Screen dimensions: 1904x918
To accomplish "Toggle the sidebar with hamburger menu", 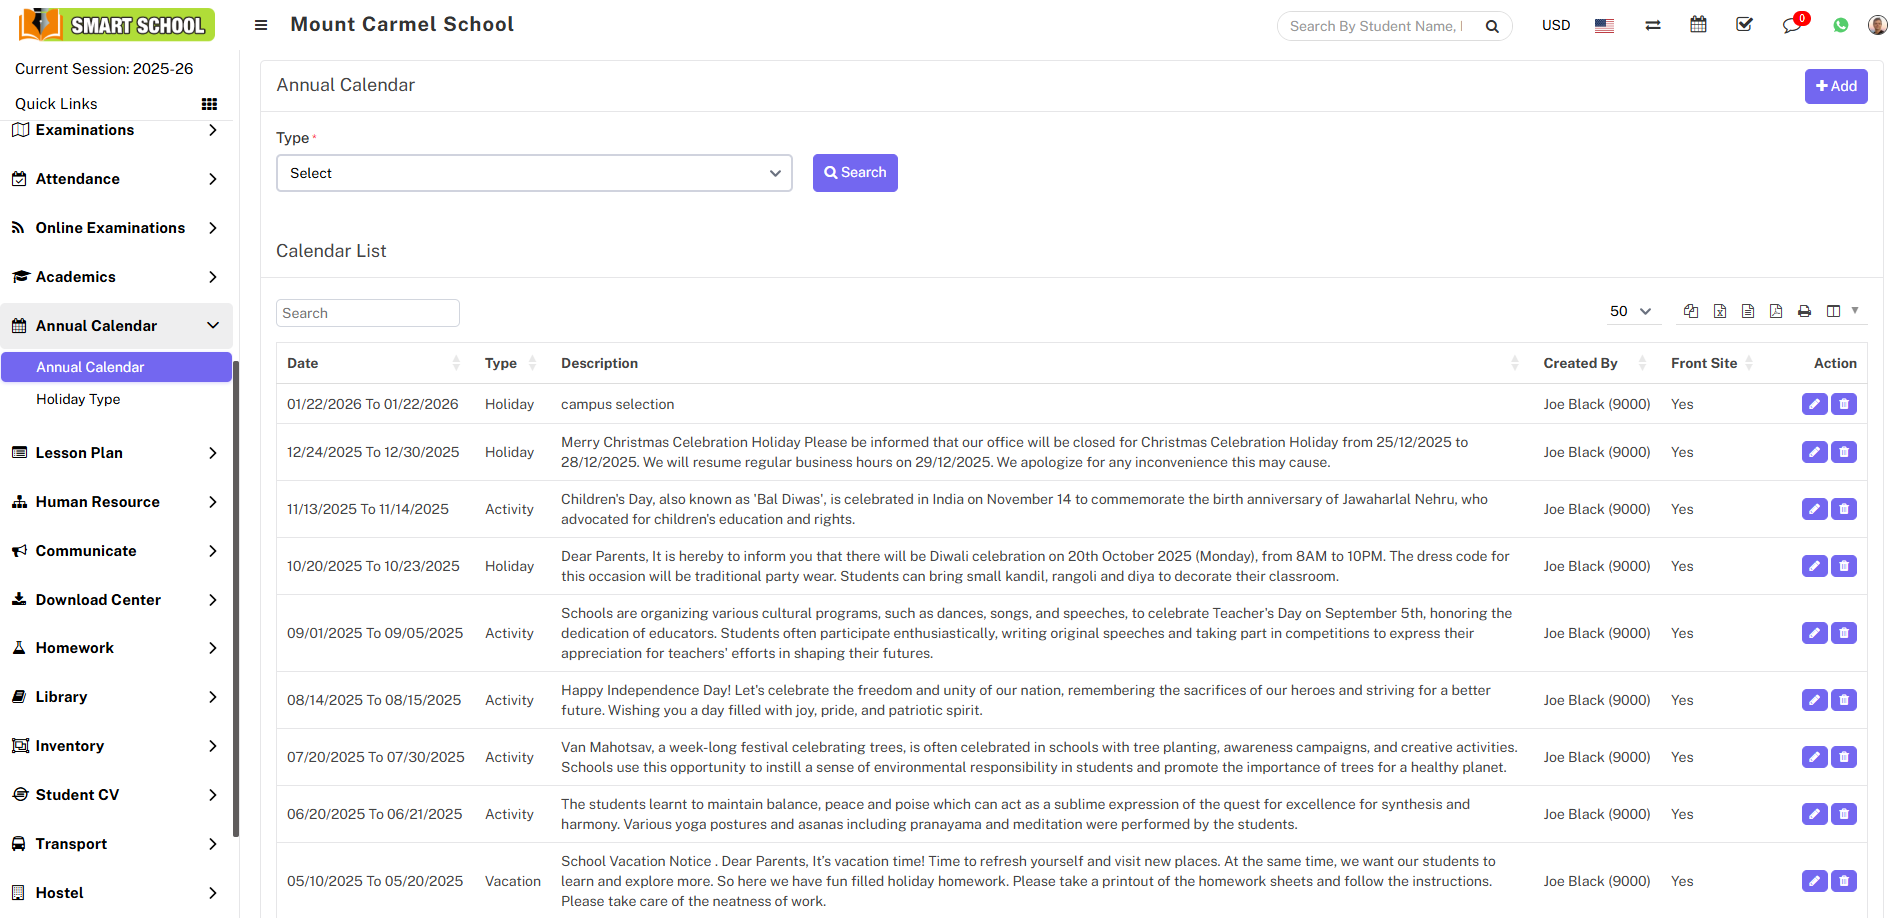I will (261, 25).
